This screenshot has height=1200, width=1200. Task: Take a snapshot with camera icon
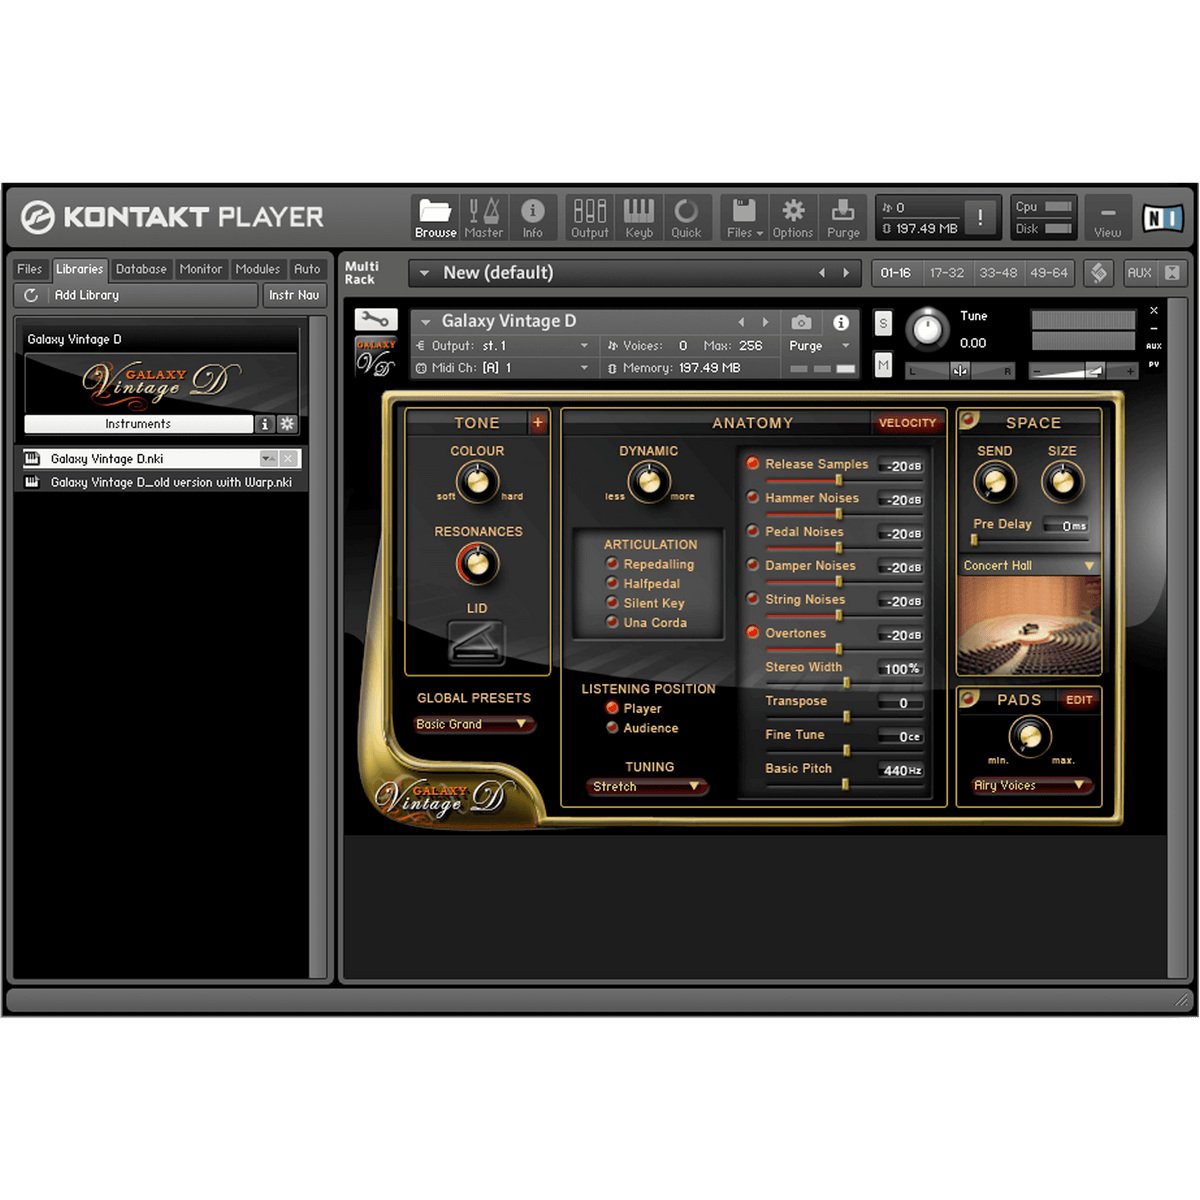click(x=802, y=322)
